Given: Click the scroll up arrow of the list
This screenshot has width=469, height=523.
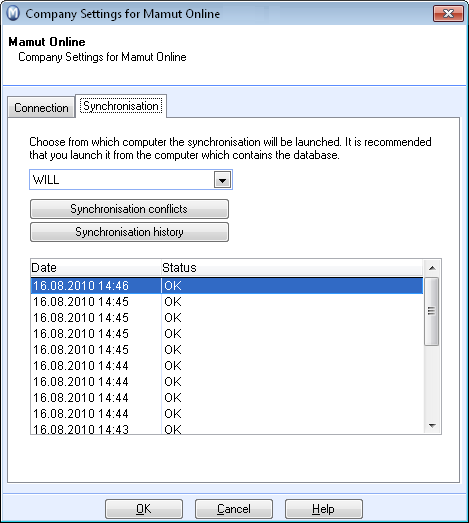Looking at the screenshot, I should (432, 268).
